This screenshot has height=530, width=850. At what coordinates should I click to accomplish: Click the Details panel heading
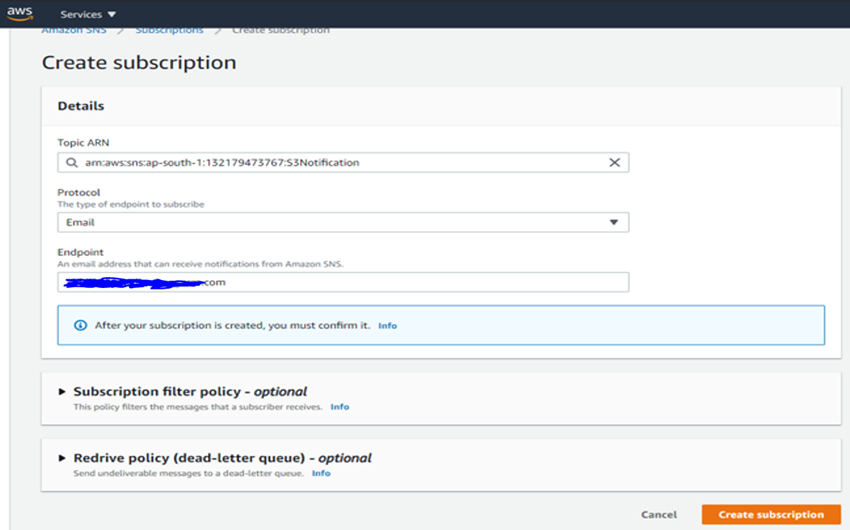coord(81,106)
